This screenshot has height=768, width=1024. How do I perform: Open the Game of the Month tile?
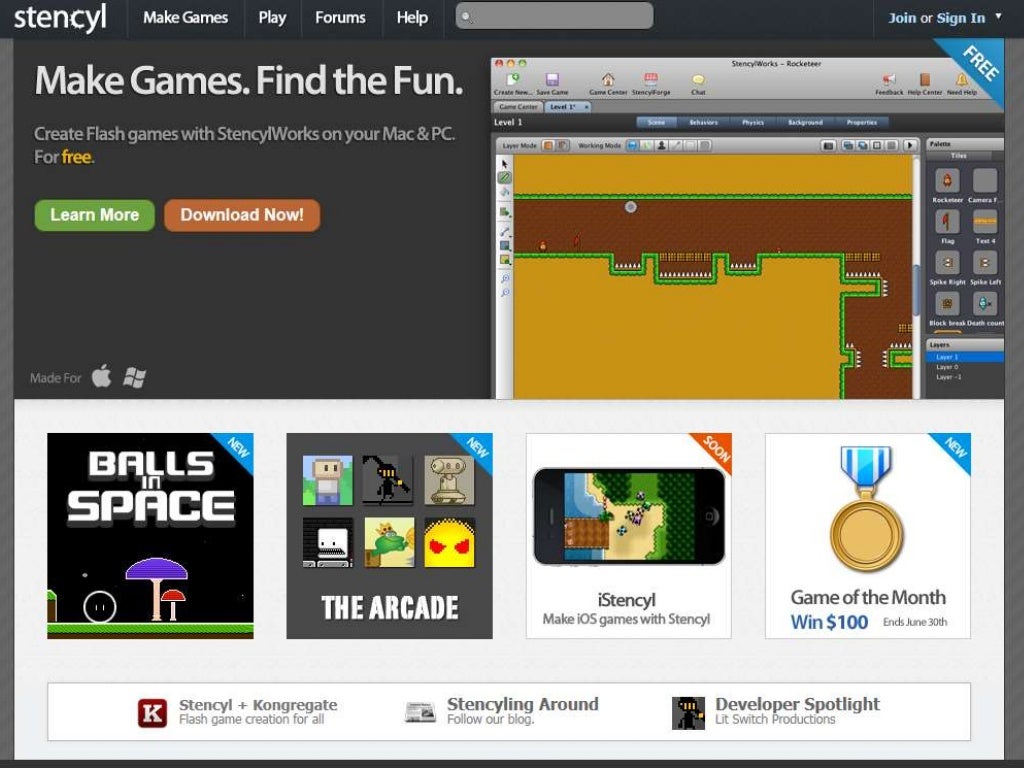[x=868, y=536]
